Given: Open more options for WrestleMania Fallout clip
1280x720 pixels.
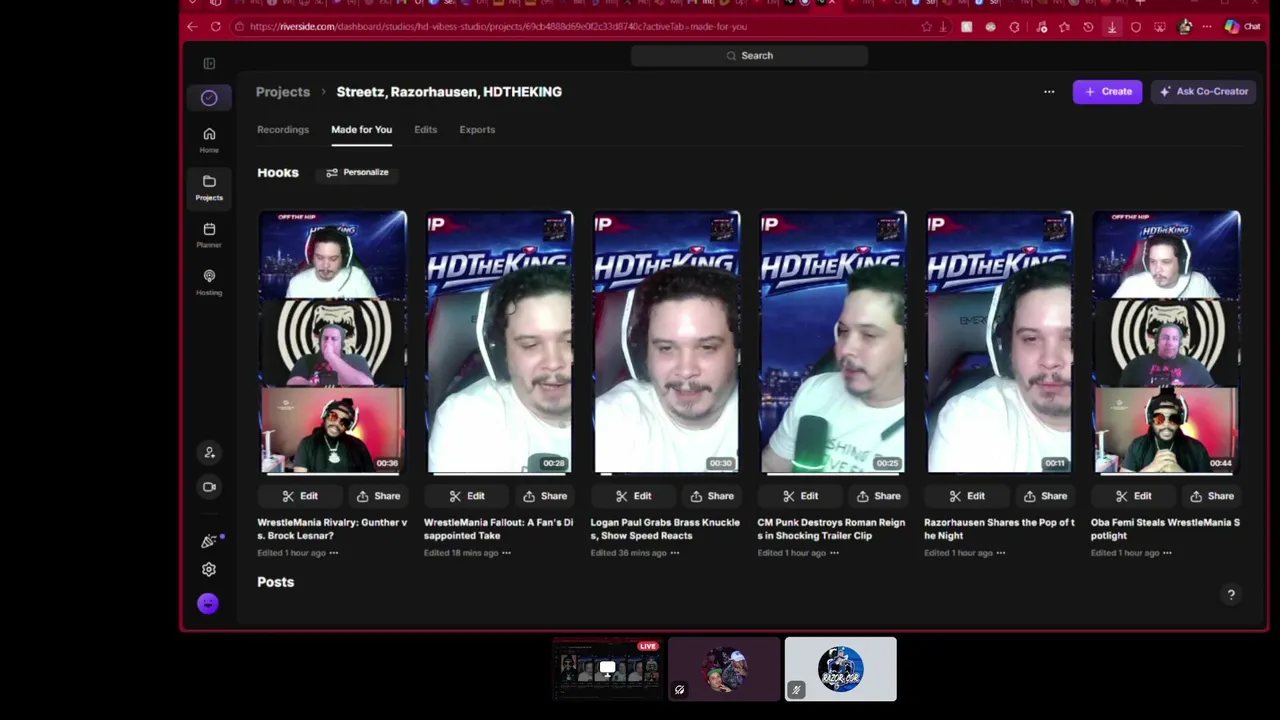Looking at the screenshot, I should pyautogui.click(x=508, y=553).
